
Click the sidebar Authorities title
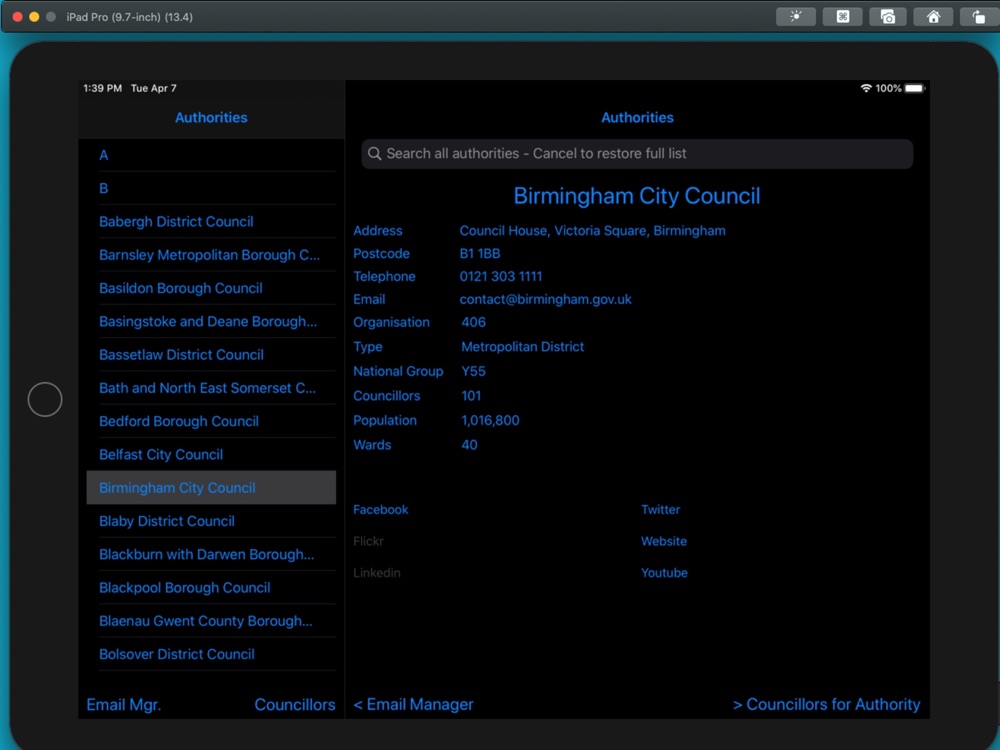[211, 117]
